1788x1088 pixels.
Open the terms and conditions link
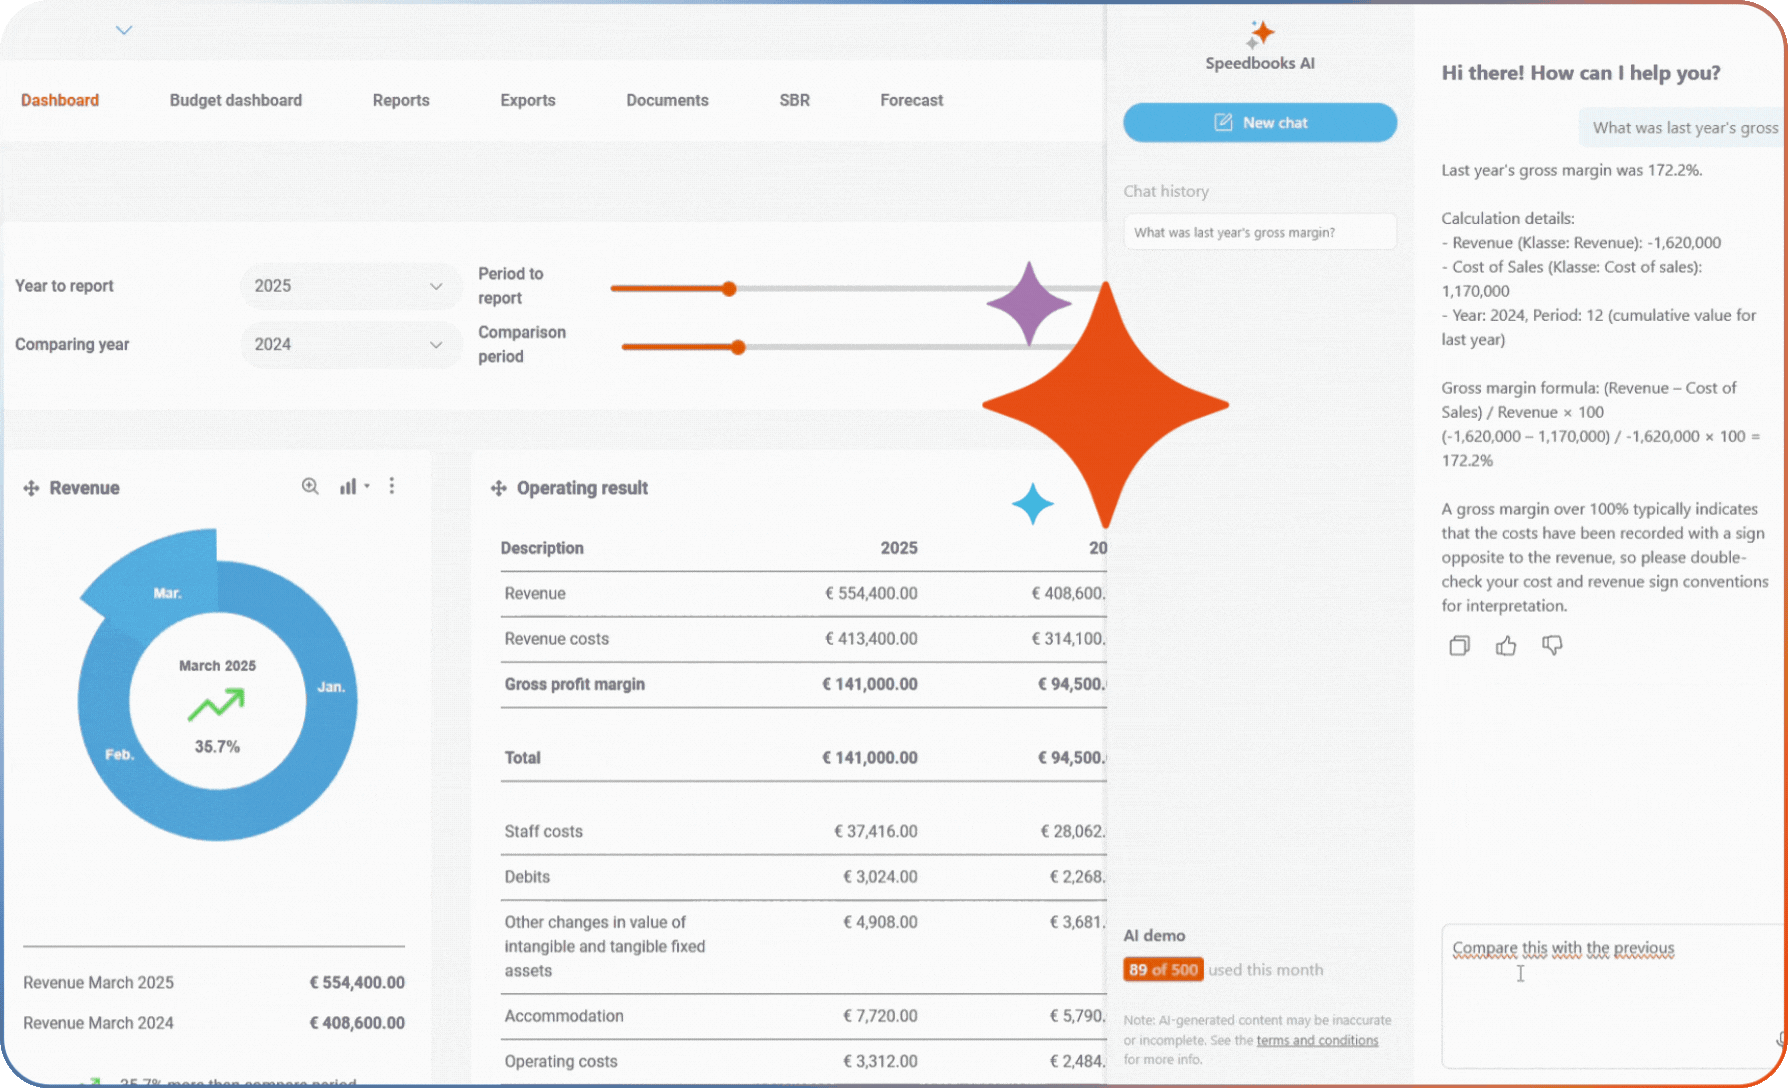(1318, 1040)
